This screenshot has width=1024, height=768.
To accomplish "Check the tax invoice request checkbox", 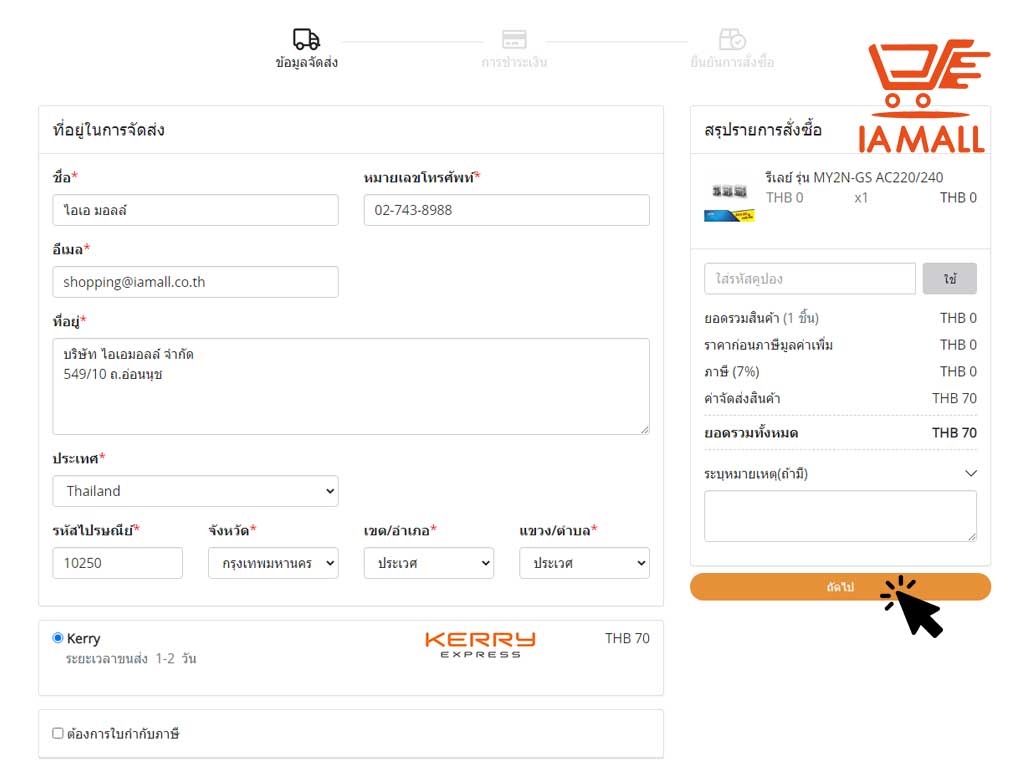I will point(58,734).
